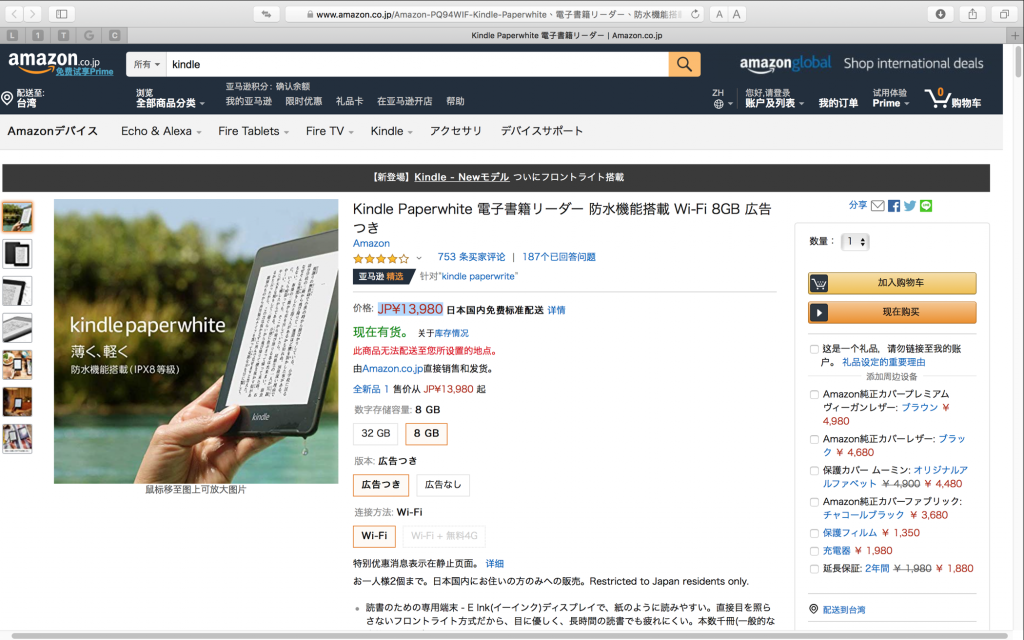Open the Kindle navigation menu
Image resolution: width=1024 pixels, height=640 pixels.
(391, 131)
